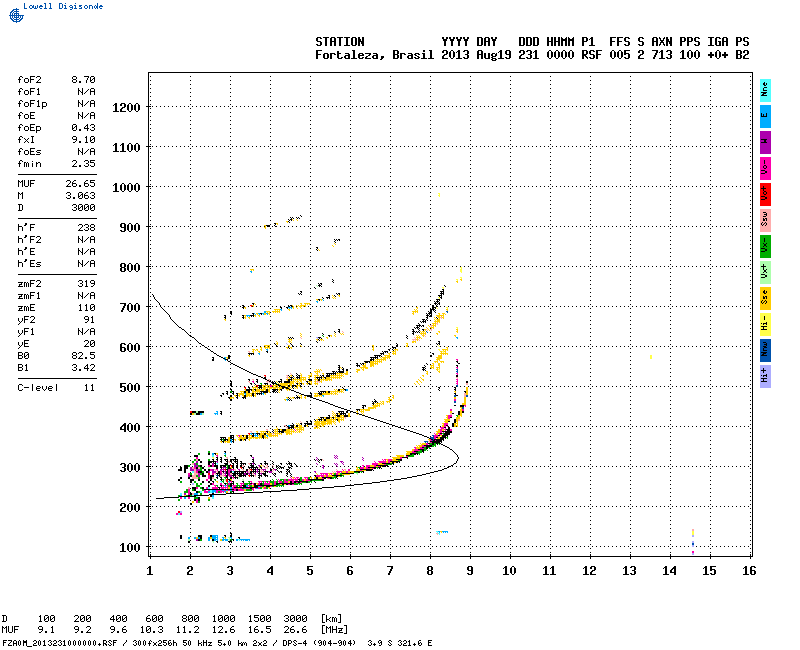Click the M value 3.063
Screen dimensions: 800x650
click(x=80, y=195)
